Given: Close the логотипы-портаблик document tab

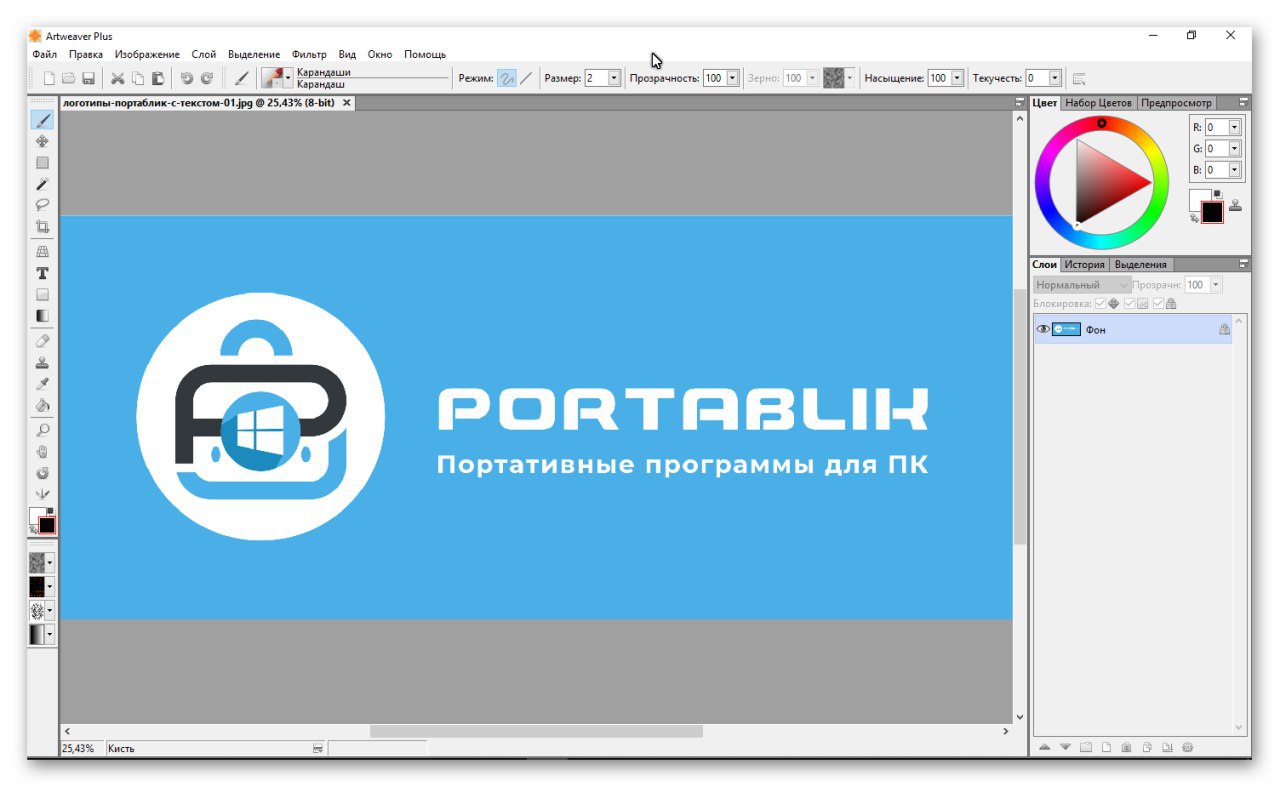Looking at the screenshot, I should click(347, 103).
